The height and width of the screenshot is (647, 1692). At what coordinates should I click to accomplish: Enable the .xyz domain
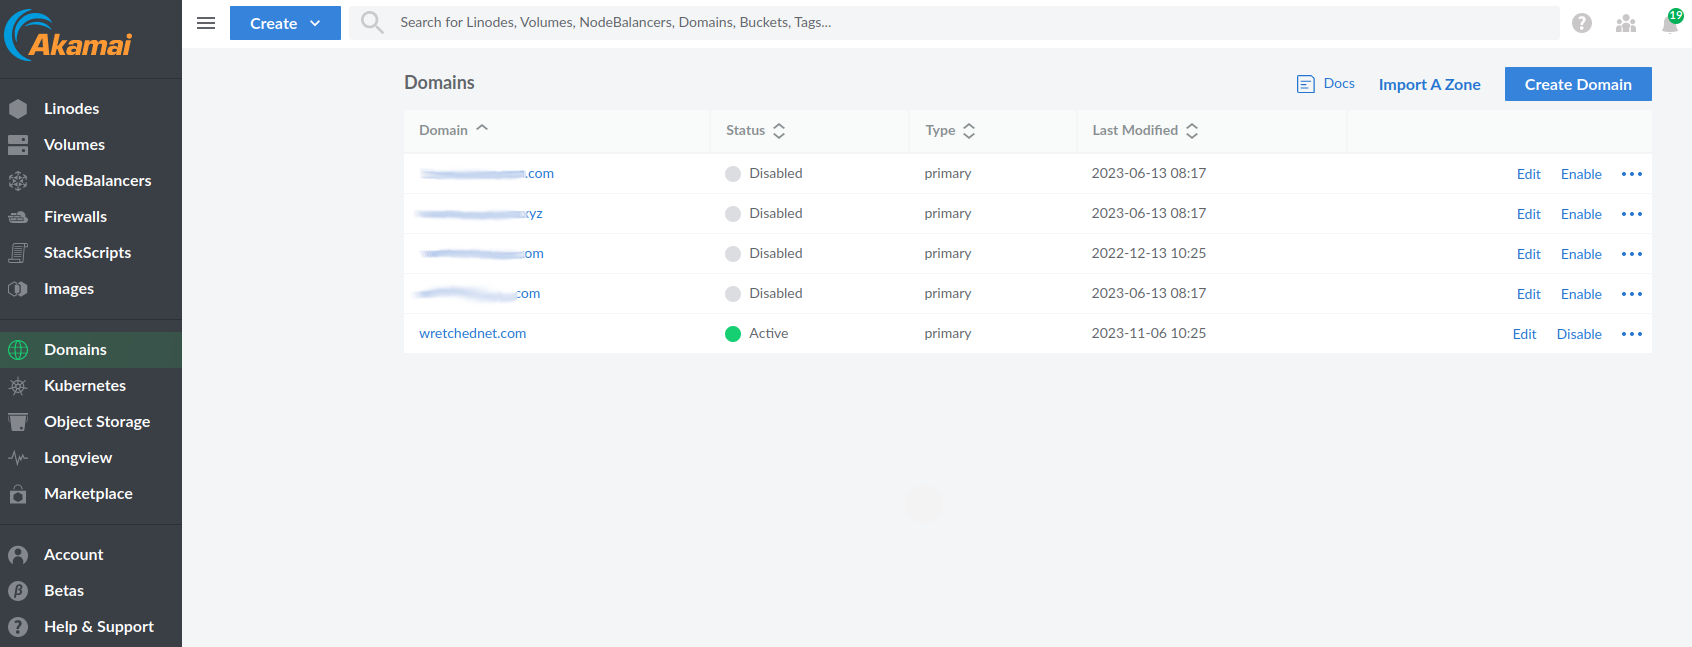coord(1580,214)
